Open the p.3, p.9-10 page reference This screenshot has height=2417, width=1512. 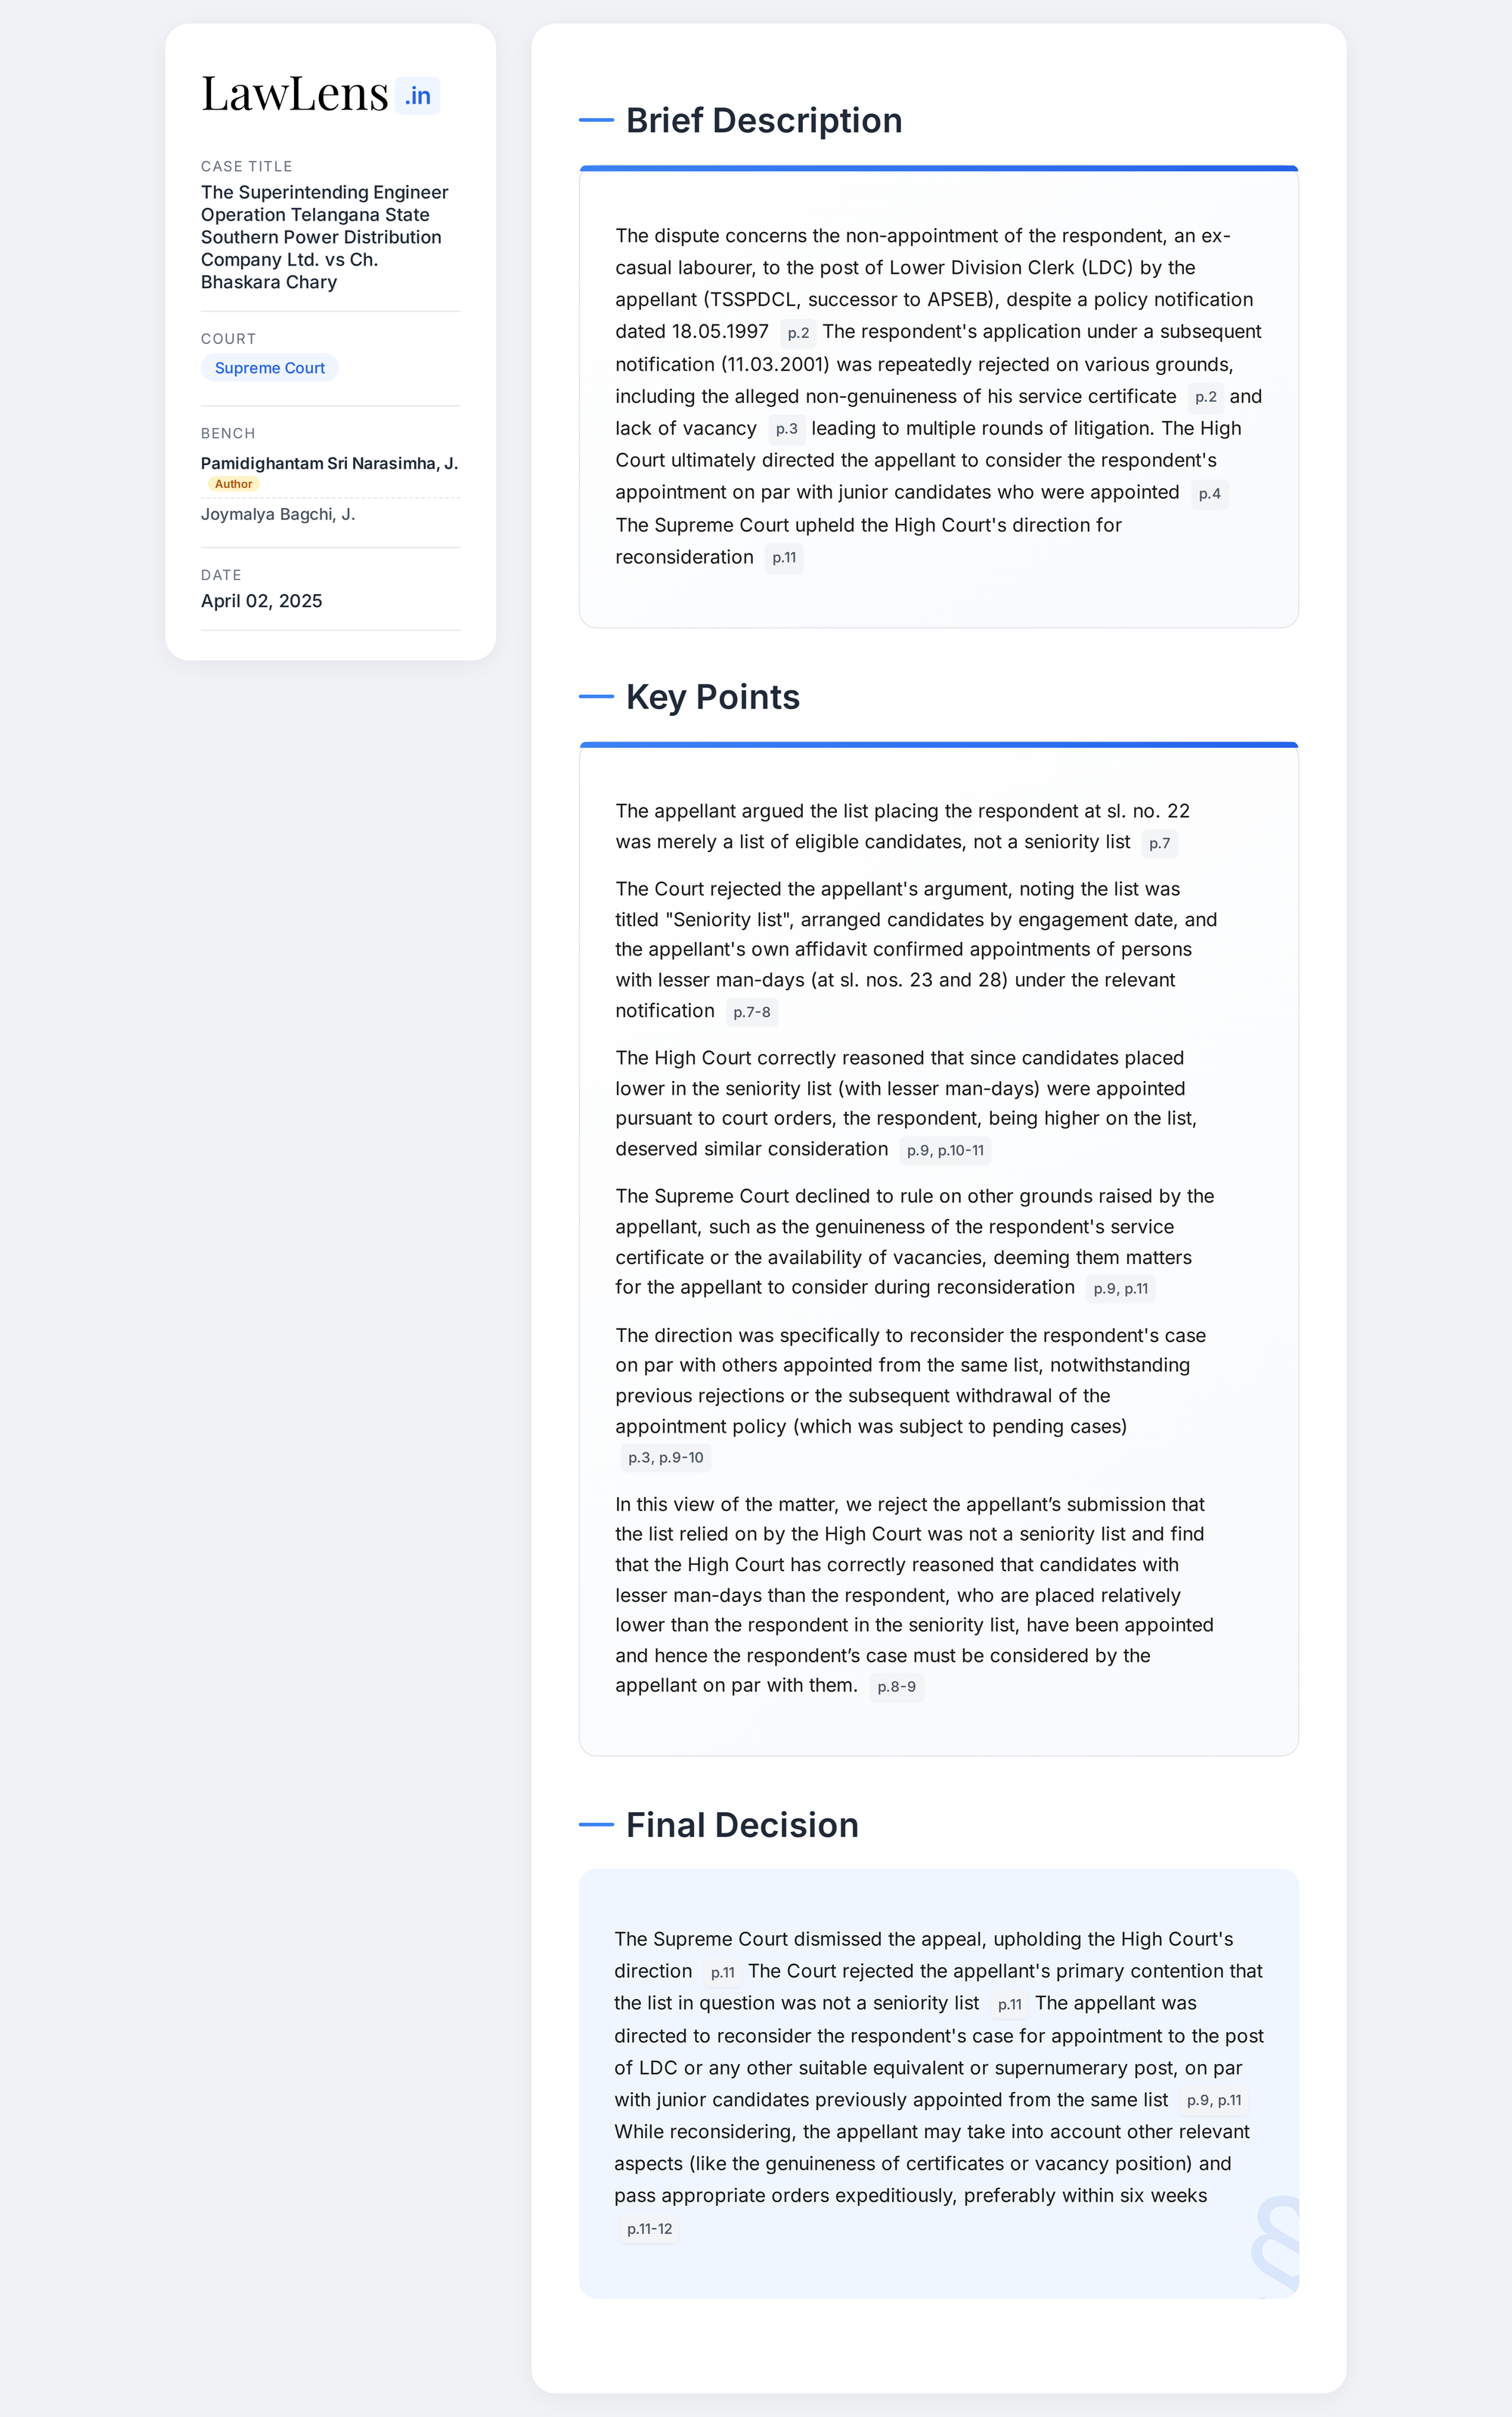[665, 1457]
